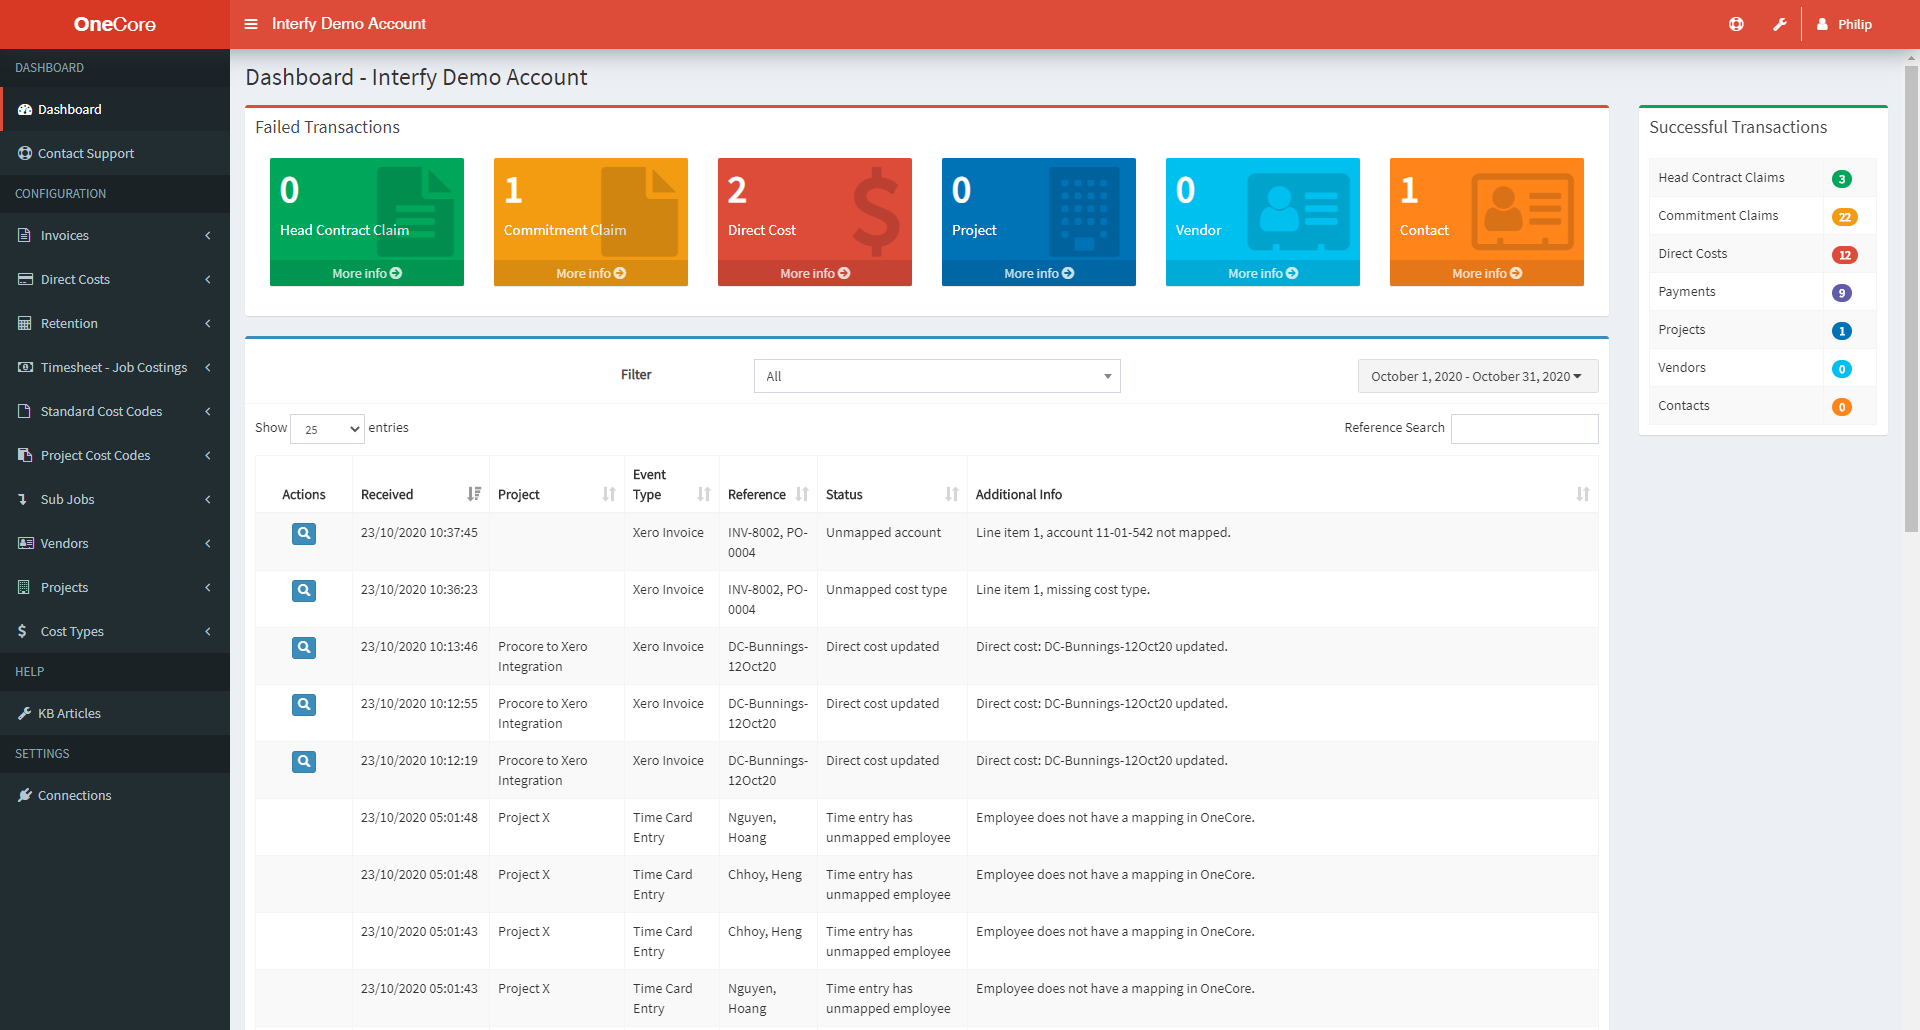Click the 'Unmapped account' status cell
Viewport: 1920px width, 1030px height.
pyautogui.click(x=892, y=542)
